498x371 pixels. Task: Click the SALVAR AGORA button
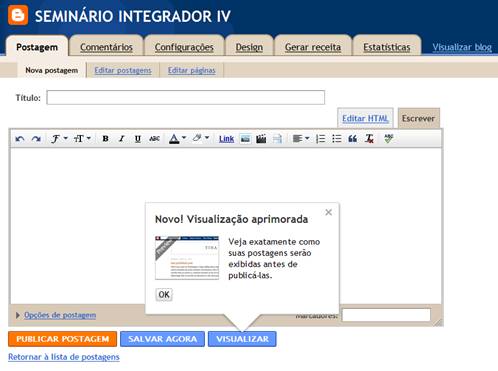[x=162, y=339]
